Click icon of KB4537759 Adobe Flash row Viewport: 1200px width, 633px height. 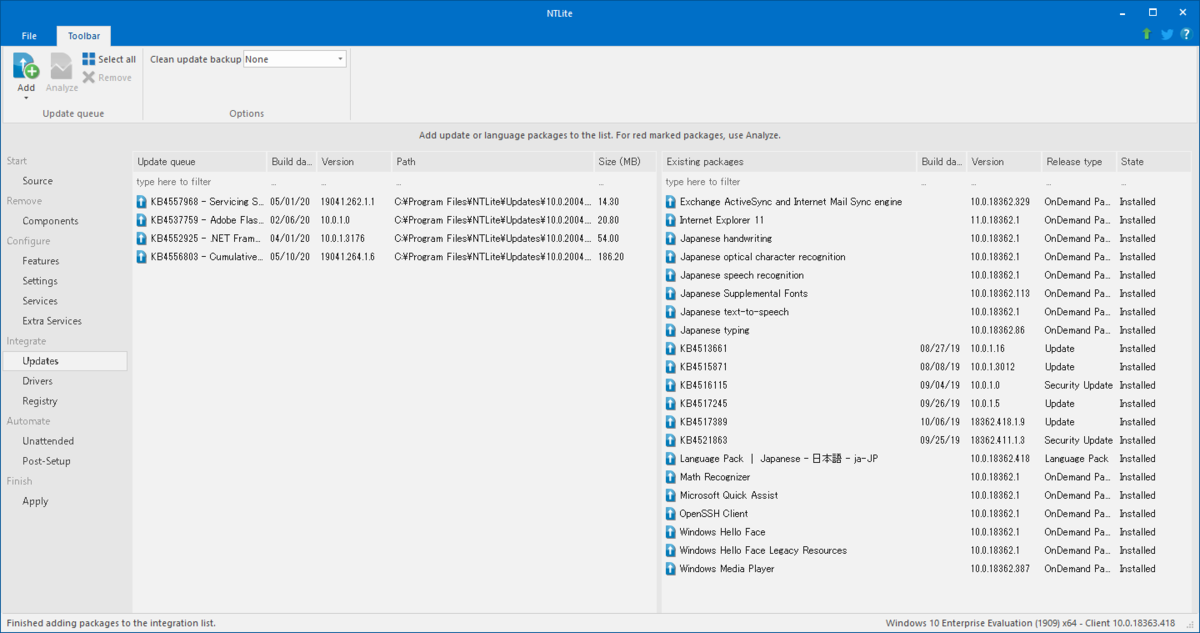coord(142,220)
